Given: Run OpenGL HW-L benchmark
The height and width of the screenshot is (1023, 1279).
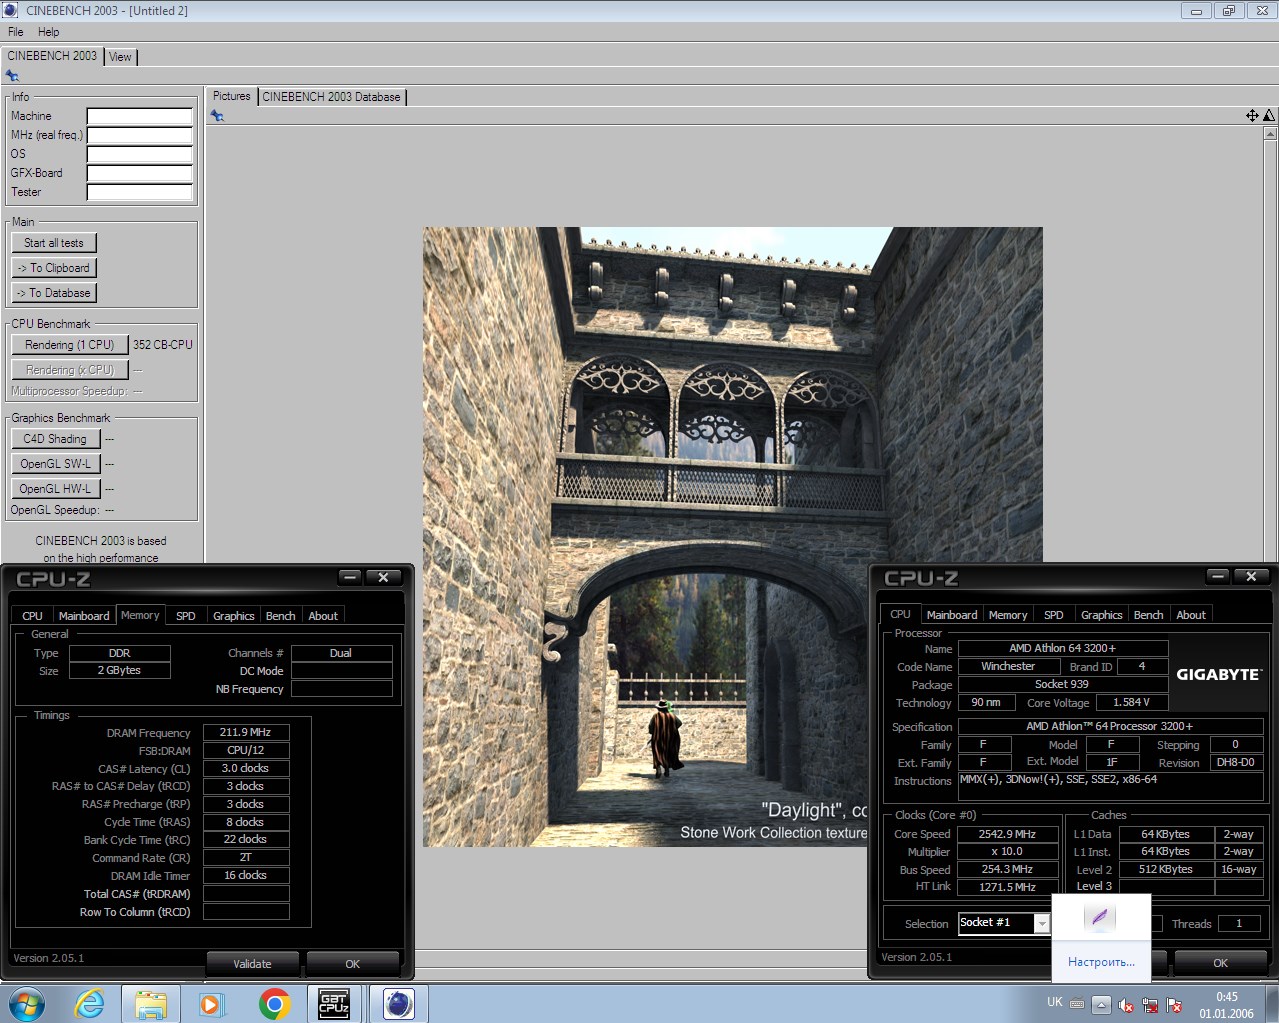Looking at the screenshot, I should 55,489.
